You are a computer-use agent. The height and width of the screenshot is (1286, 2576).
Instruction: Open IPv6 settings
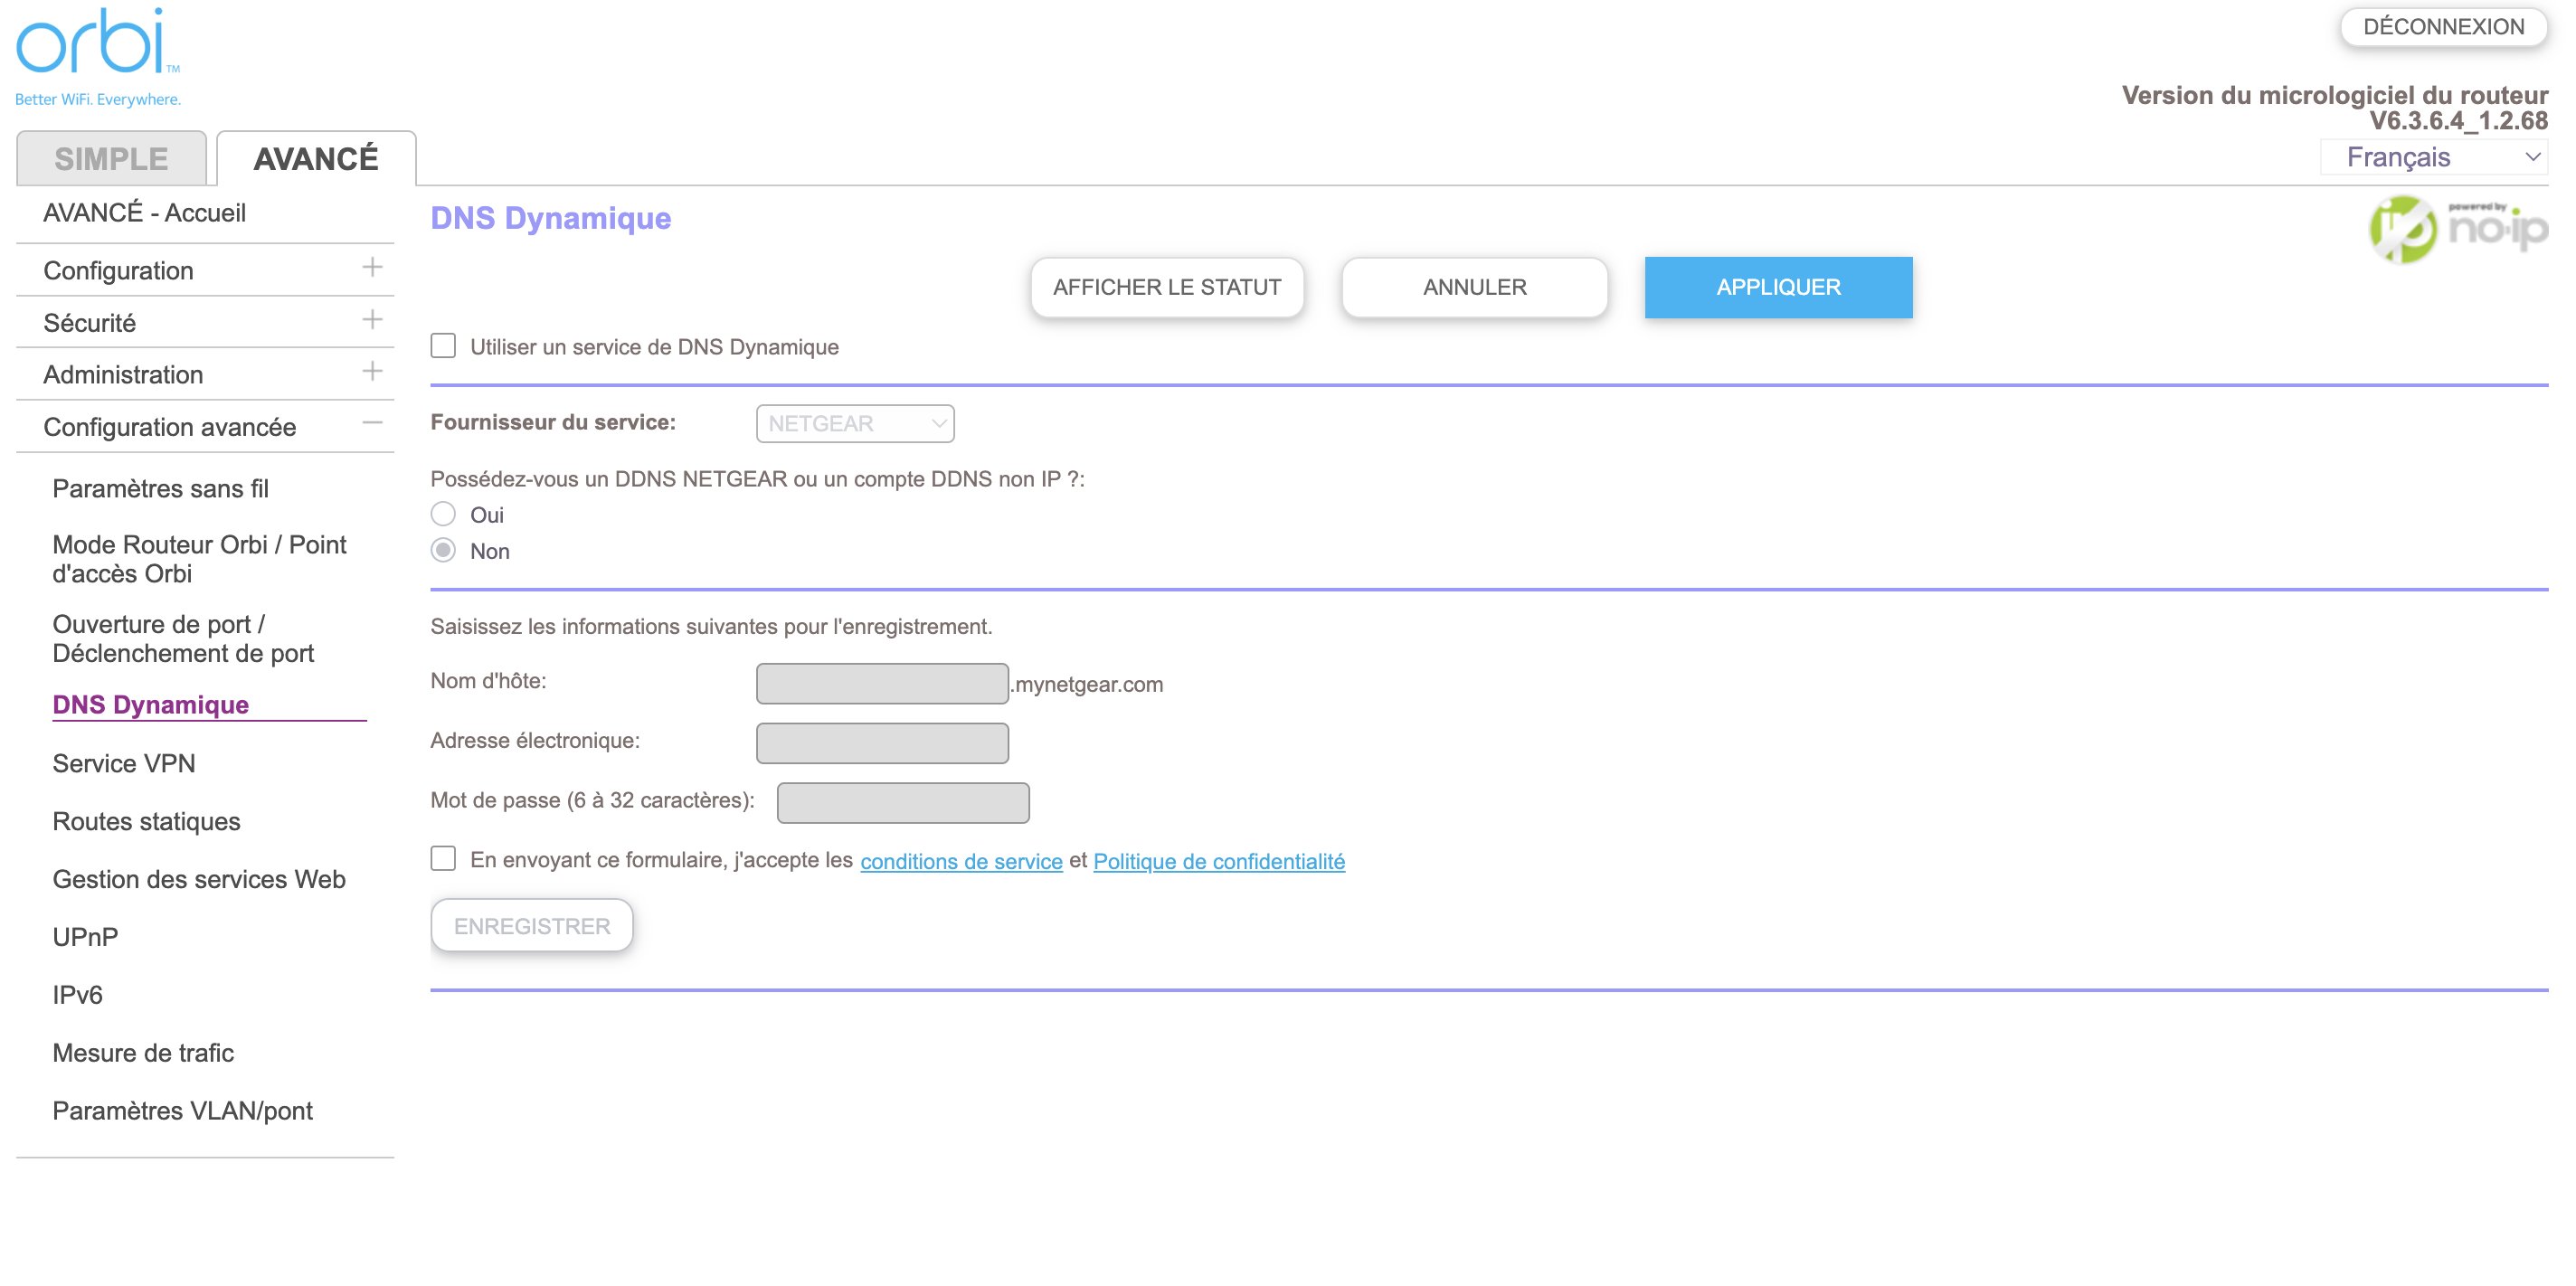coord(77,995)
